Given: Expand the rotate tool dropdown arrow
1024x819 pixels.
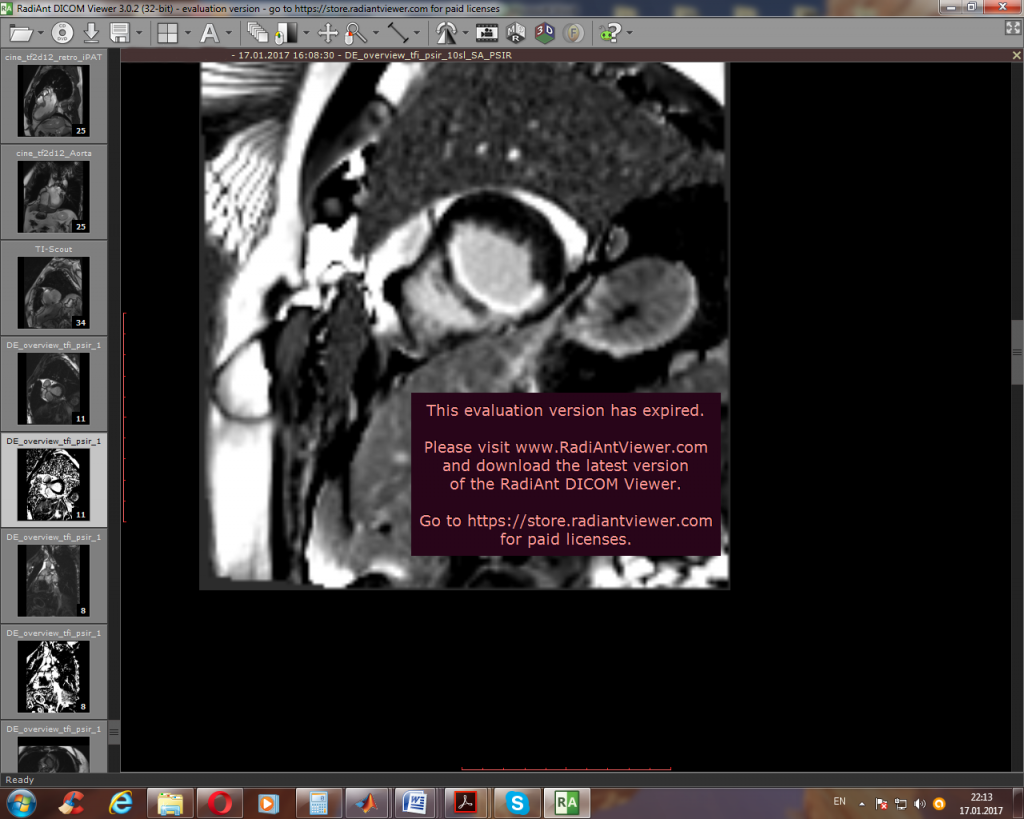Looking at the screenshot, I should [x=465, y=33].
